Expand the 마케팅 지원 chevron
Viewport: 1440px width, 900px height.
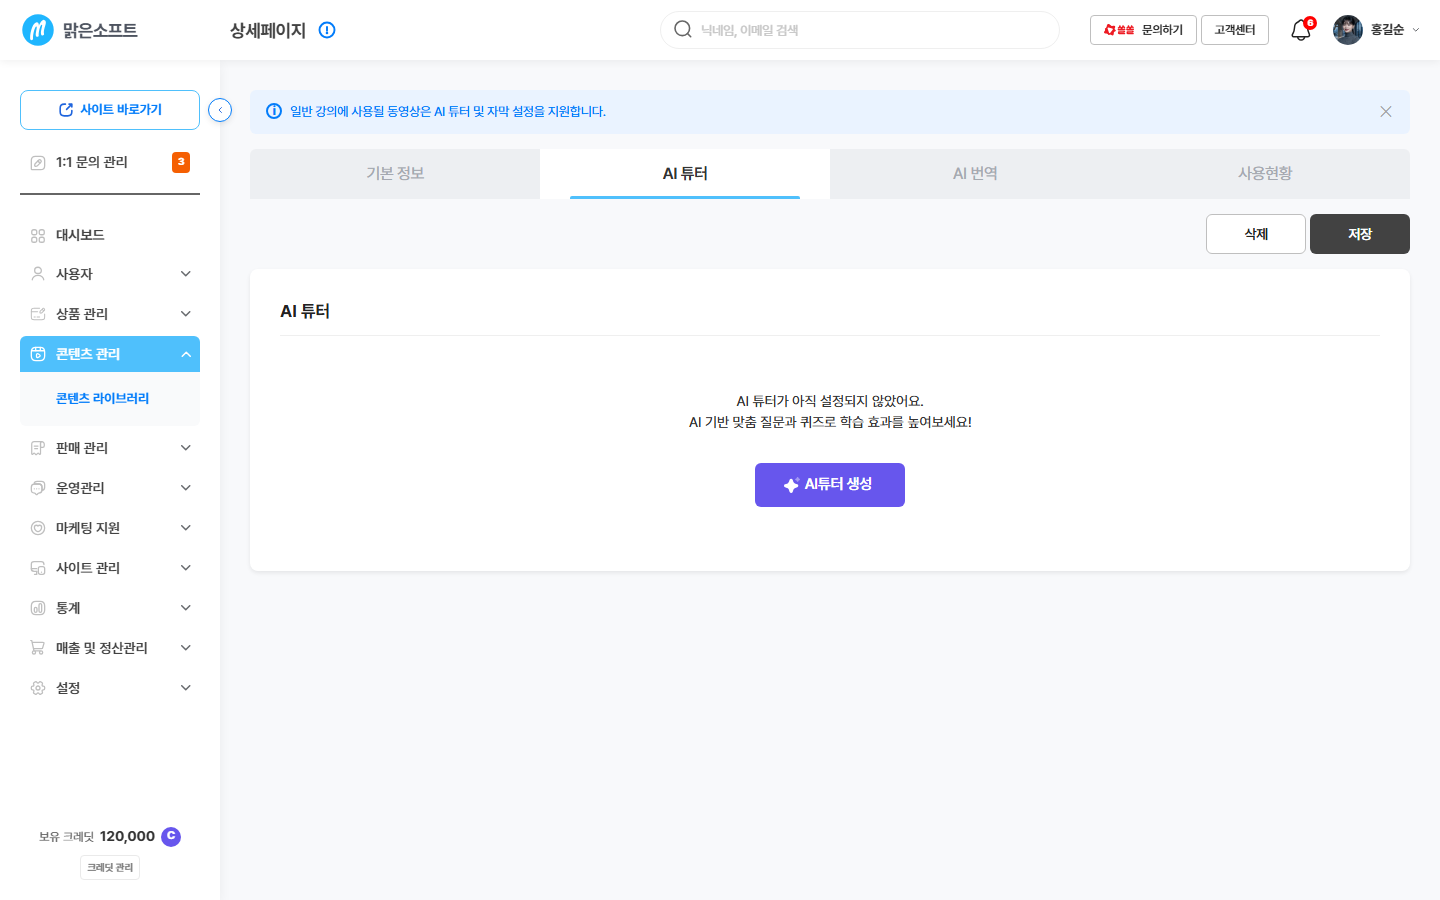(x=186, y=528)
